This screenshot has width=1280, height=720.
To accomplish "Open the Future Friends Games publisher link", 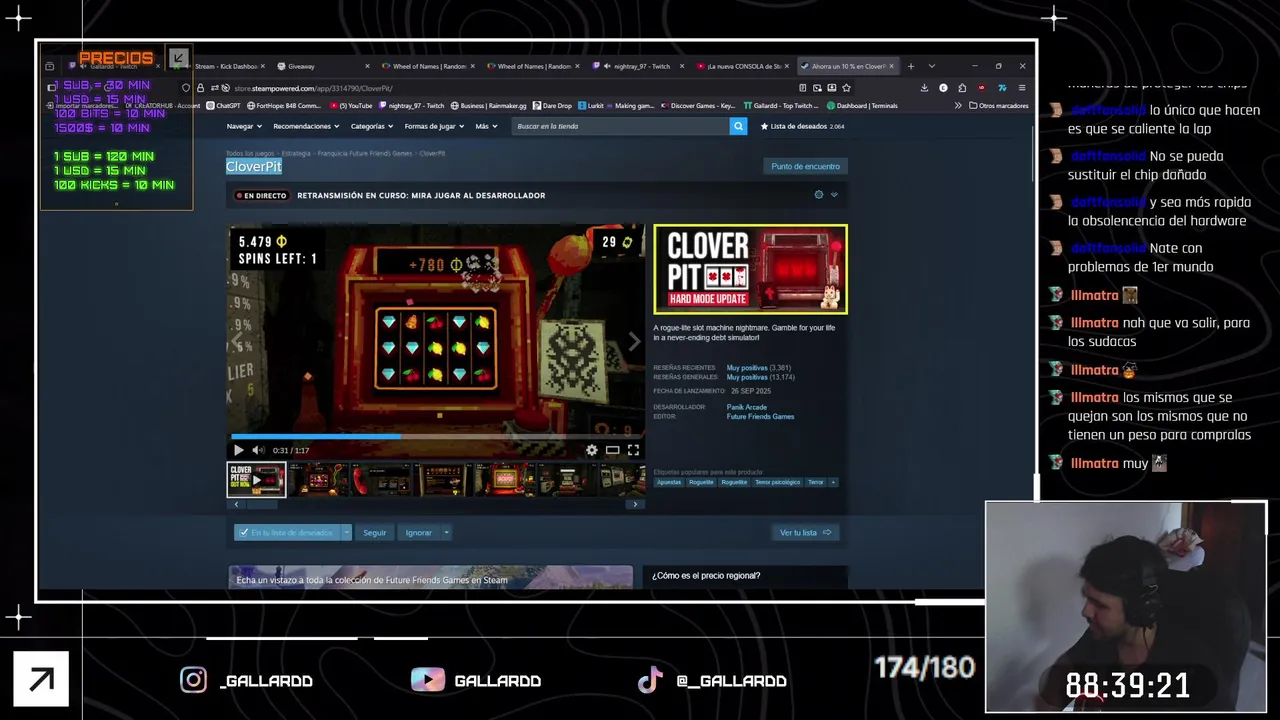I will pos(760,416).
